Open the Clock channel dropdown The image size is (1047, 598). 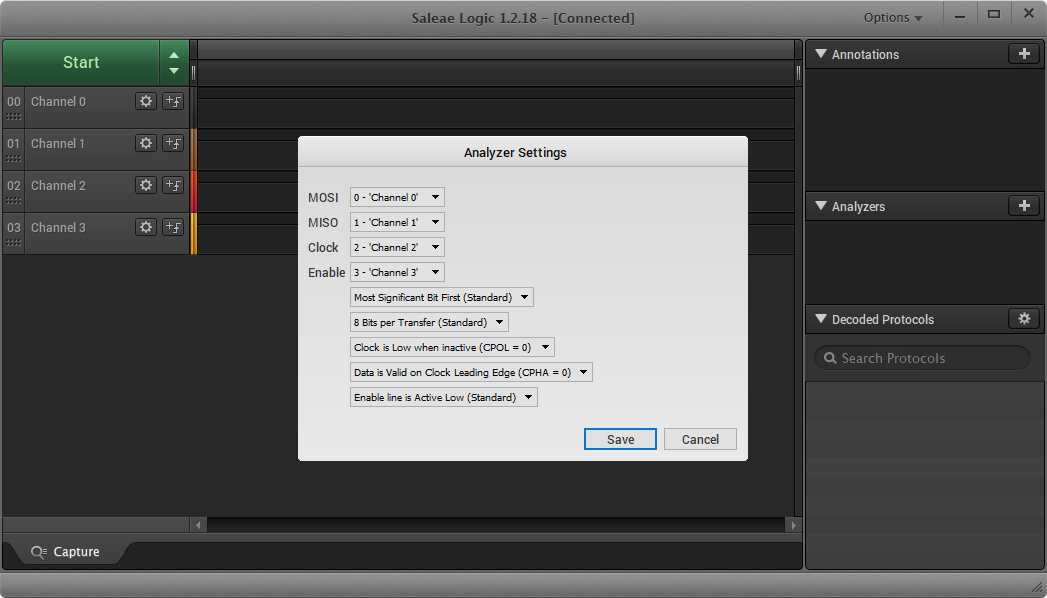tap(397, 248)
